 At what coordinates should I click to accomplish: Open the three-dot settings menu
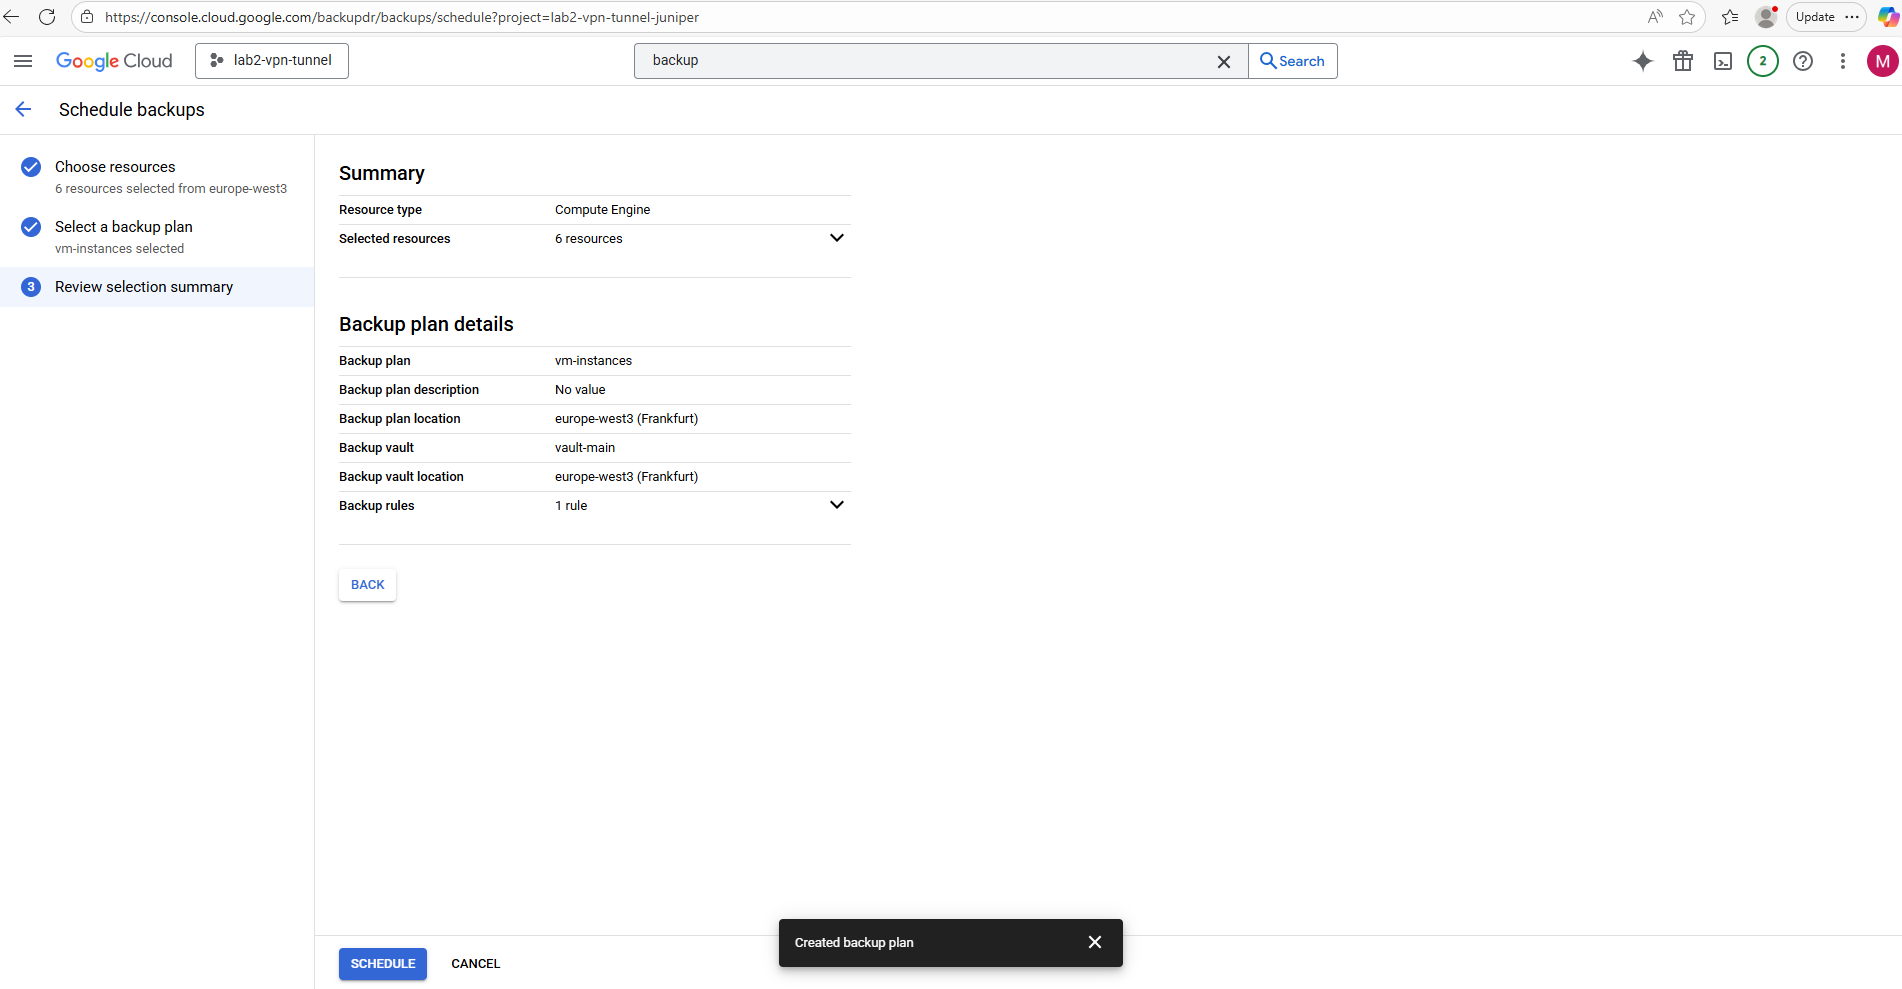1842,61
